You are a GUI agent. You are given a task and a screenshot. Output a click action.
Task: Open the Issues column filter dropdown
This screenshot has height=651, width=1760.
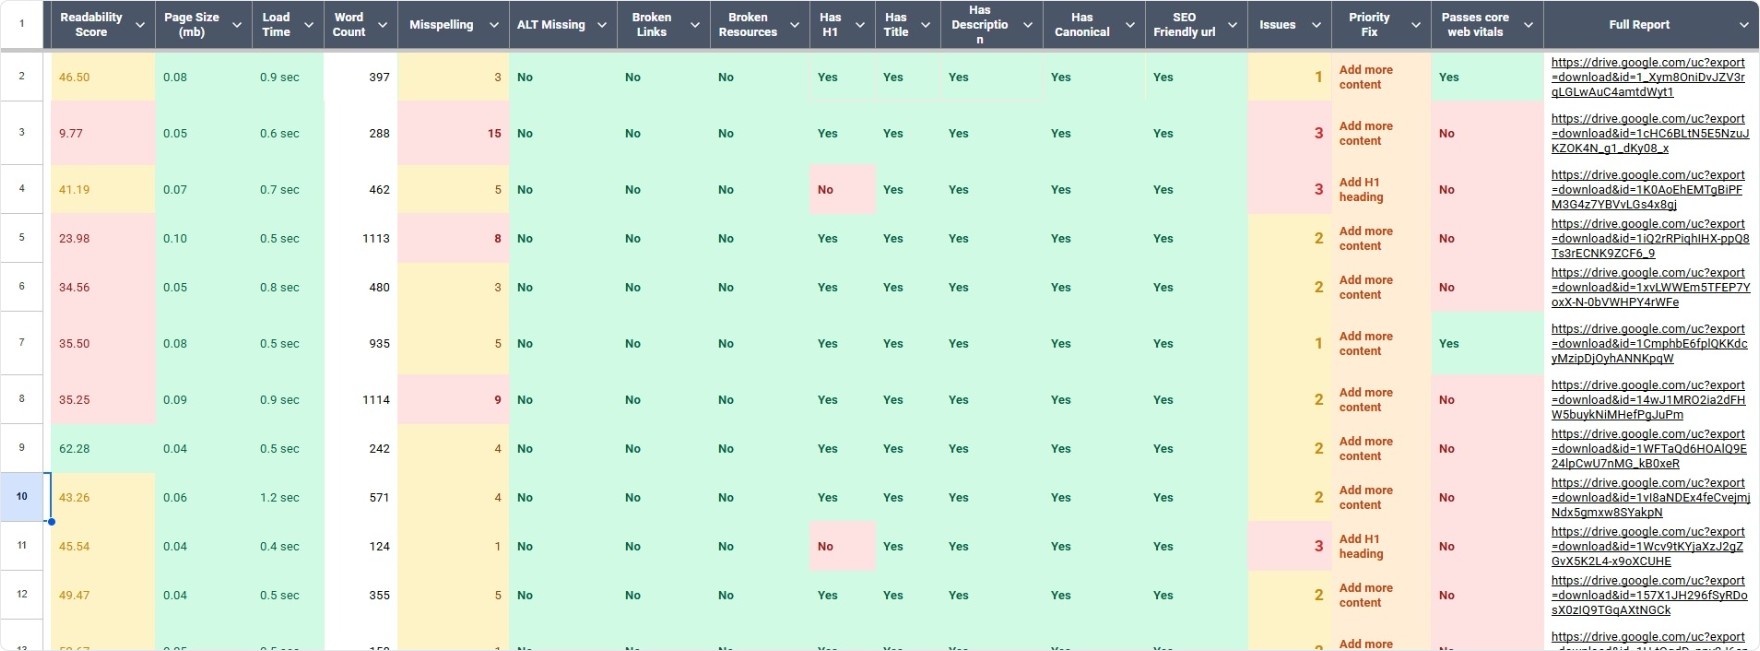point(1316,25)
